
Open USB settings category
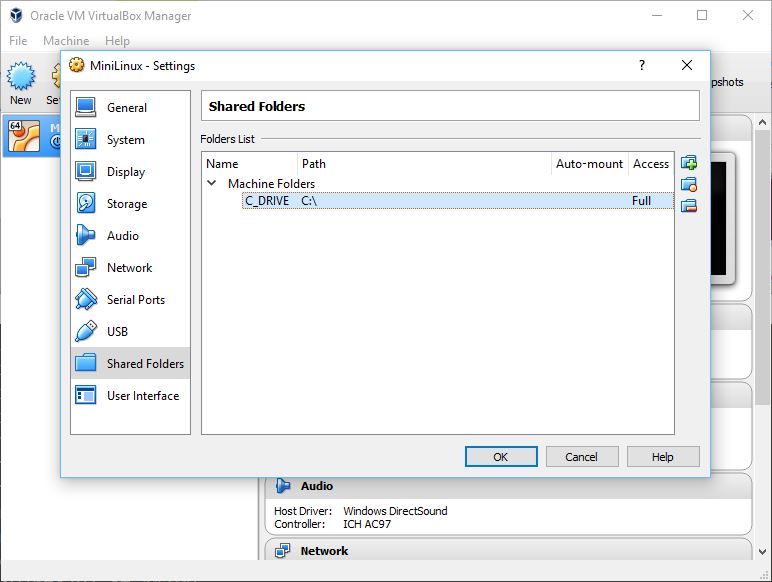pos(130,331)
